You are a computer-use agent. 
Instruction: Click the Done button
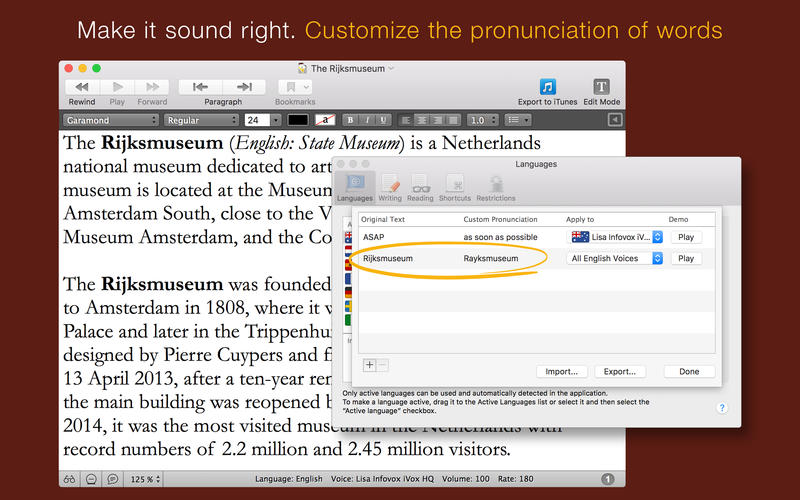pos(689,372)
